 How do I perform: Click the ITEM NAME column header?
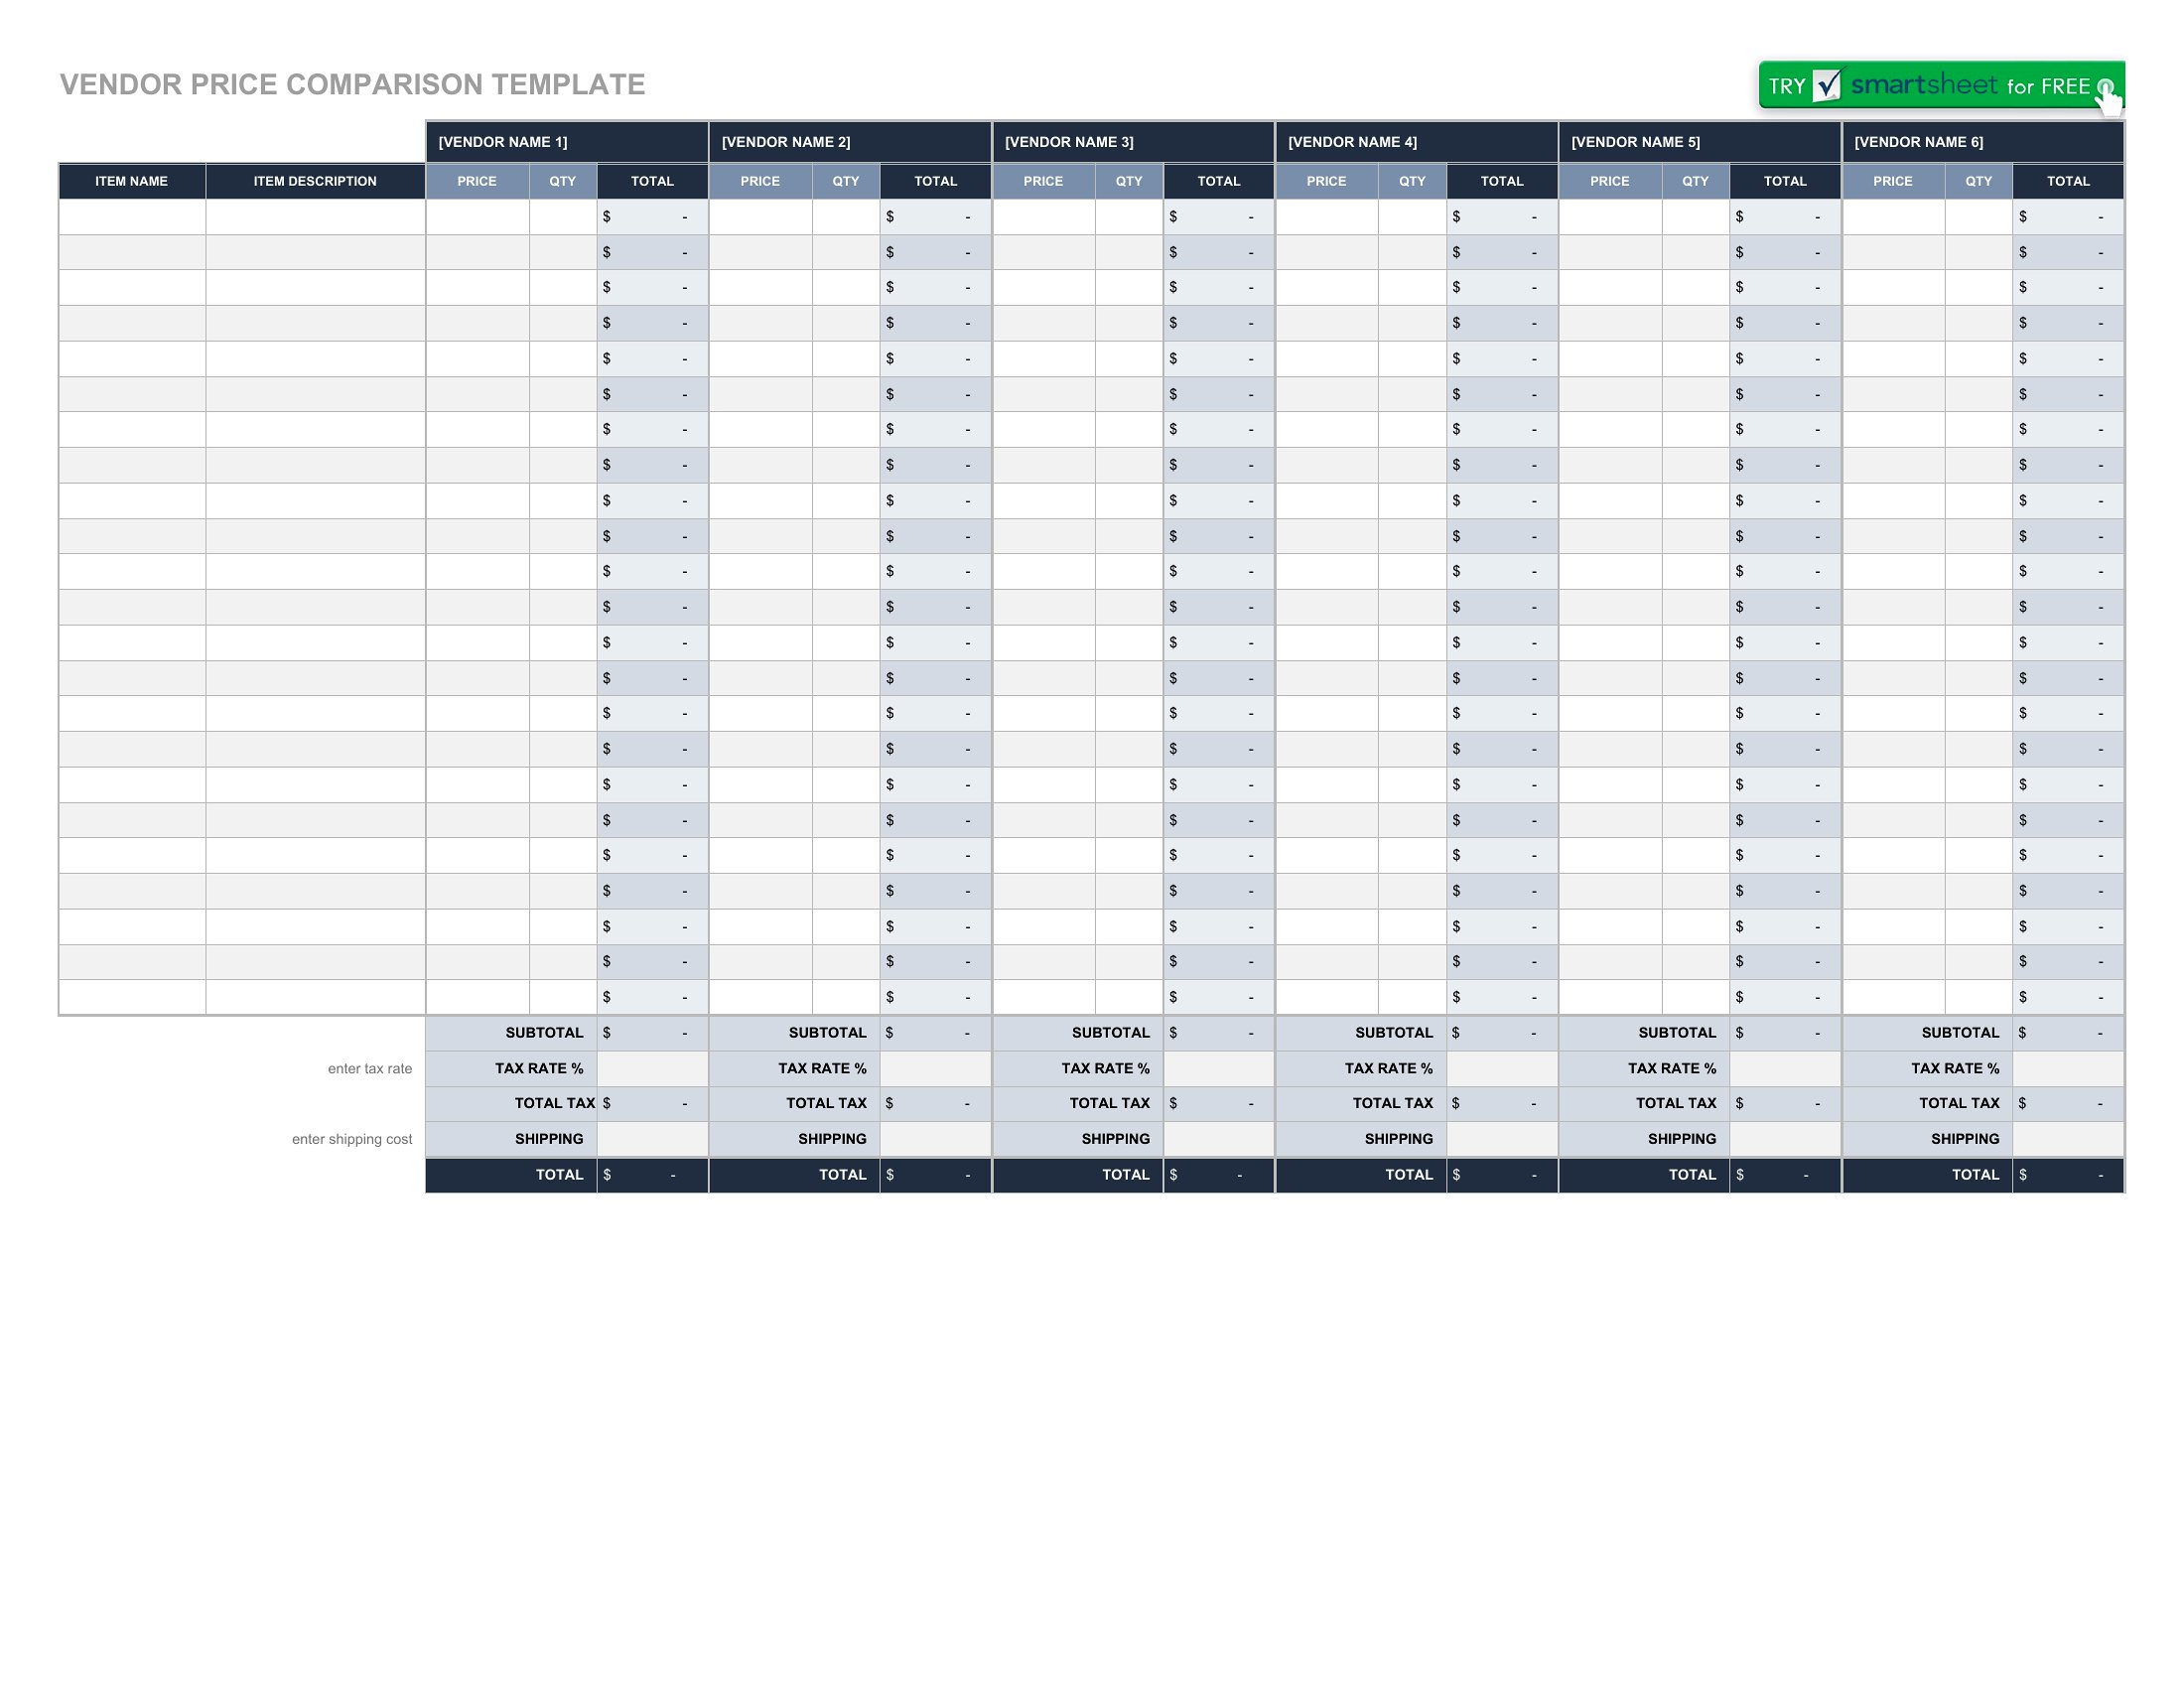(x=132, y=181)
